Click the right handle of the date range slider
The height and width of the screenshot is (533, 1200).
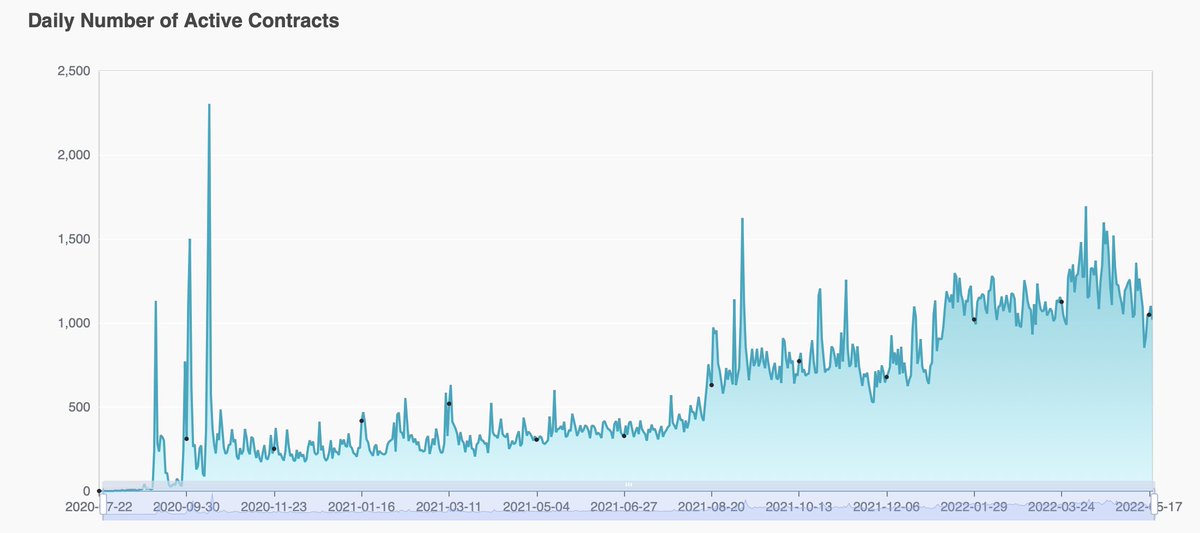[x=1153, y=502]
